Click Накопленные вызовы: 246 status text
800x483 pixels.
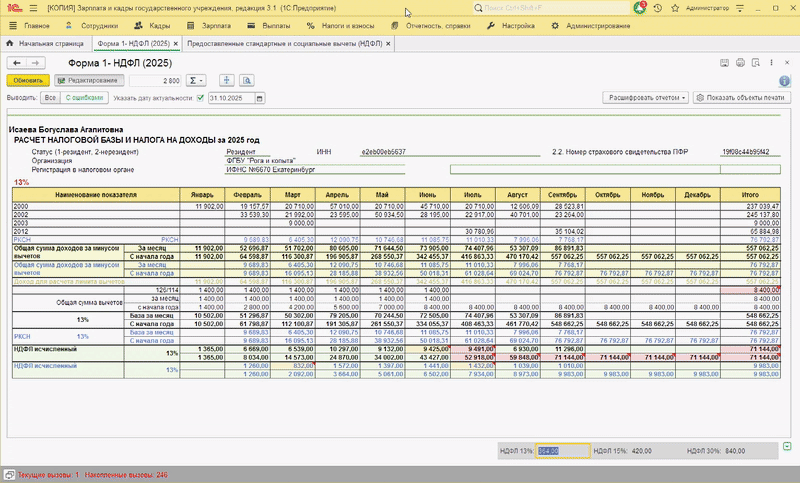coord(126,475)
